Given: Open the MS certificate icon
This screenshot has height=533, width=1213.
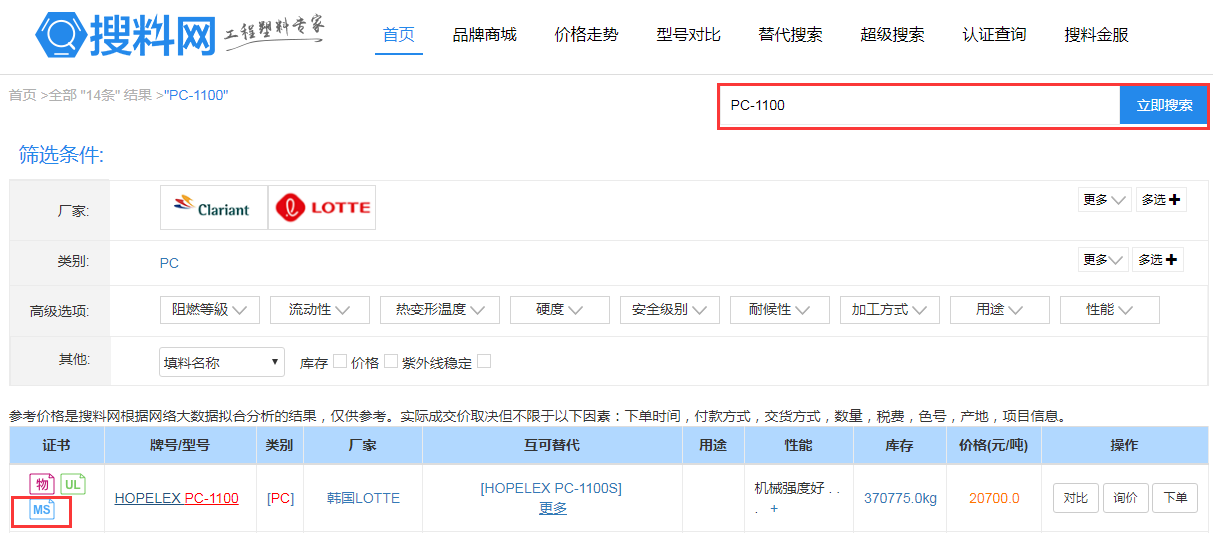Looking at the screenshot, I should tap(42, 511).
